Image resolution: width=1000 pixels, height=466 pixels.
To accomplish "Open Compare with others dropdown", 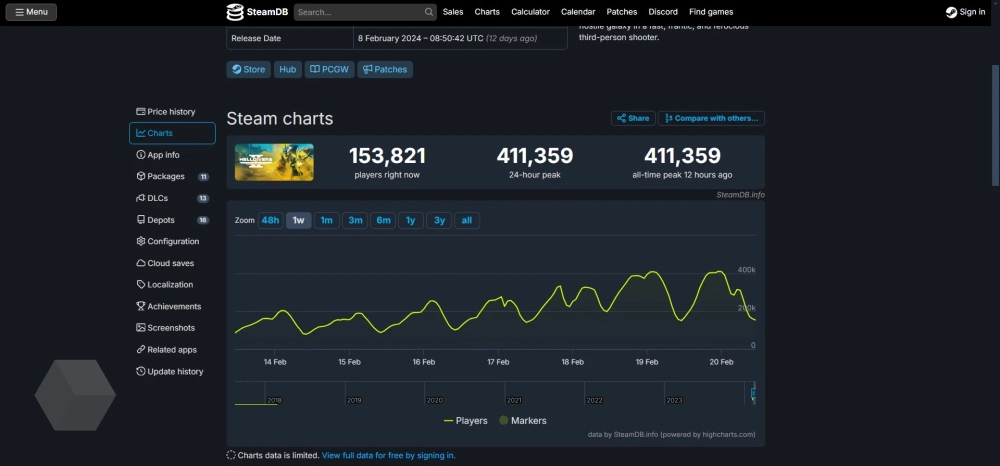I will [x=712, y=118].
